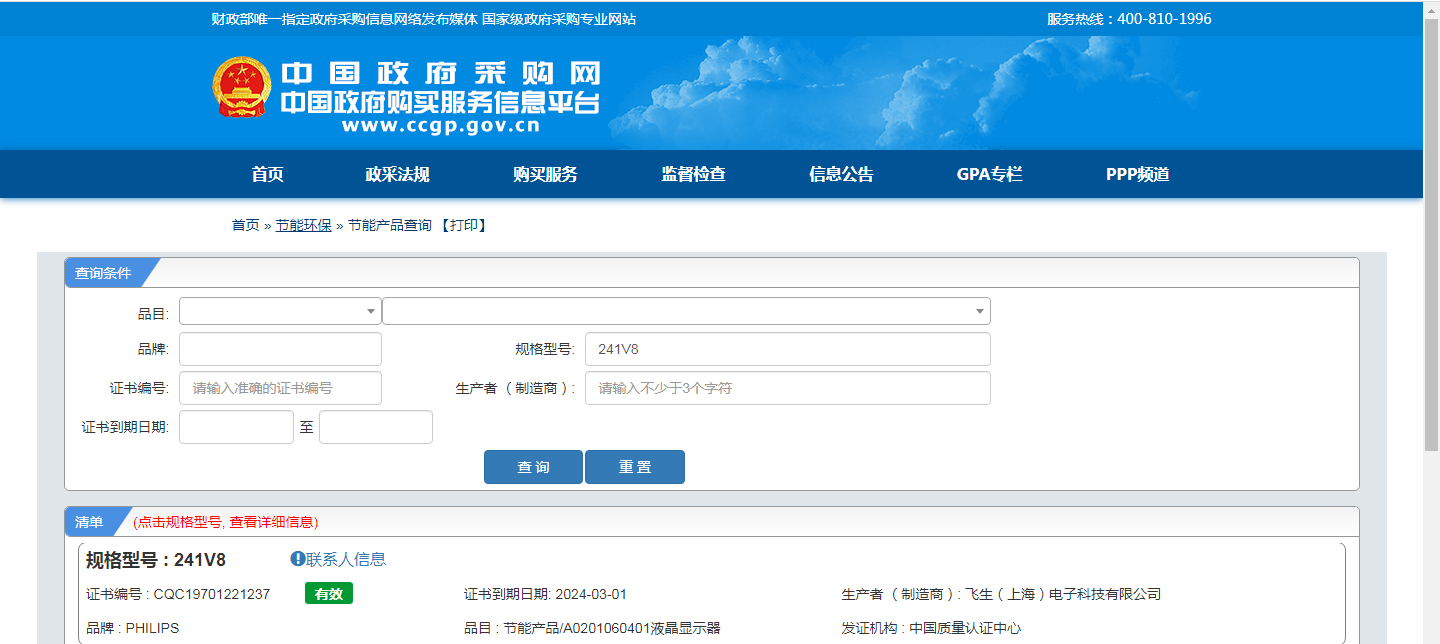Open the 联系人信息 contact link

pos(345,559)
